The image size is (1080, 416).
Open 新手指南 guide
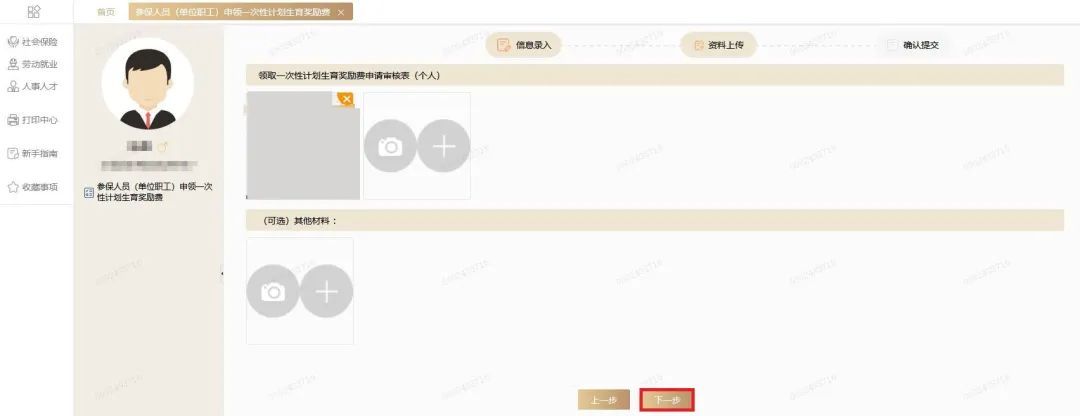click(32, 154)
